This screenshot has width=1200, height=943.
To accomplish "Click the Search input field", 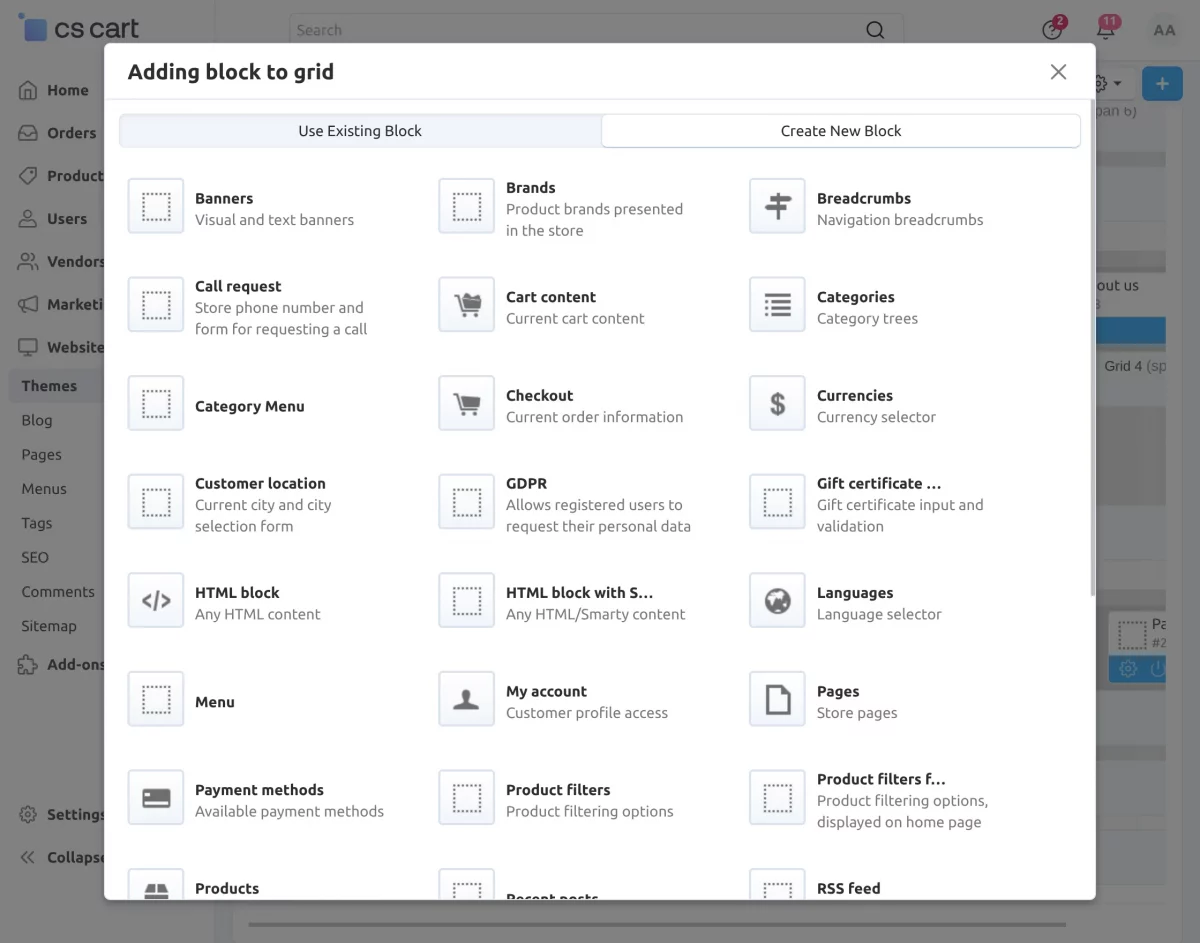I will click(x=596, y=30).
